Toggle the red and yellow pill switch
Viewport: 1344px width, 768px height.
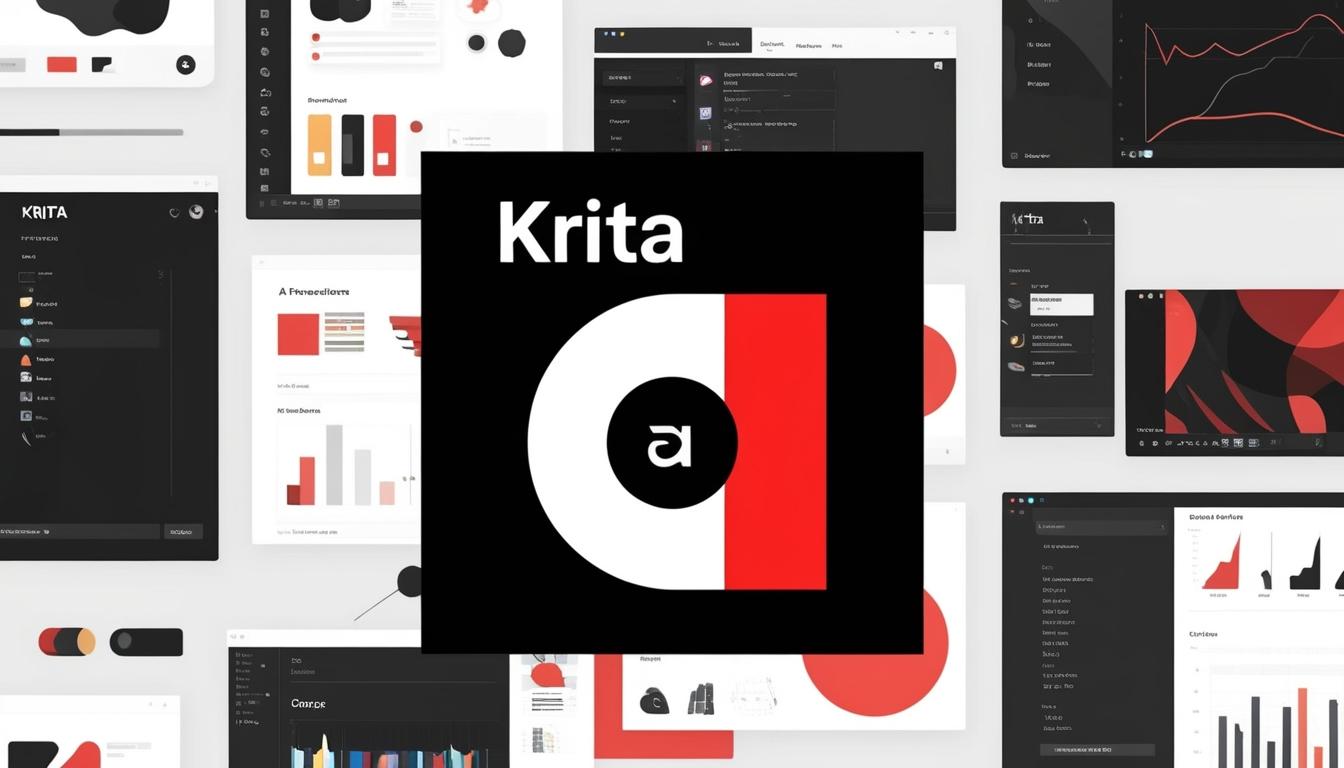point(67,642)
